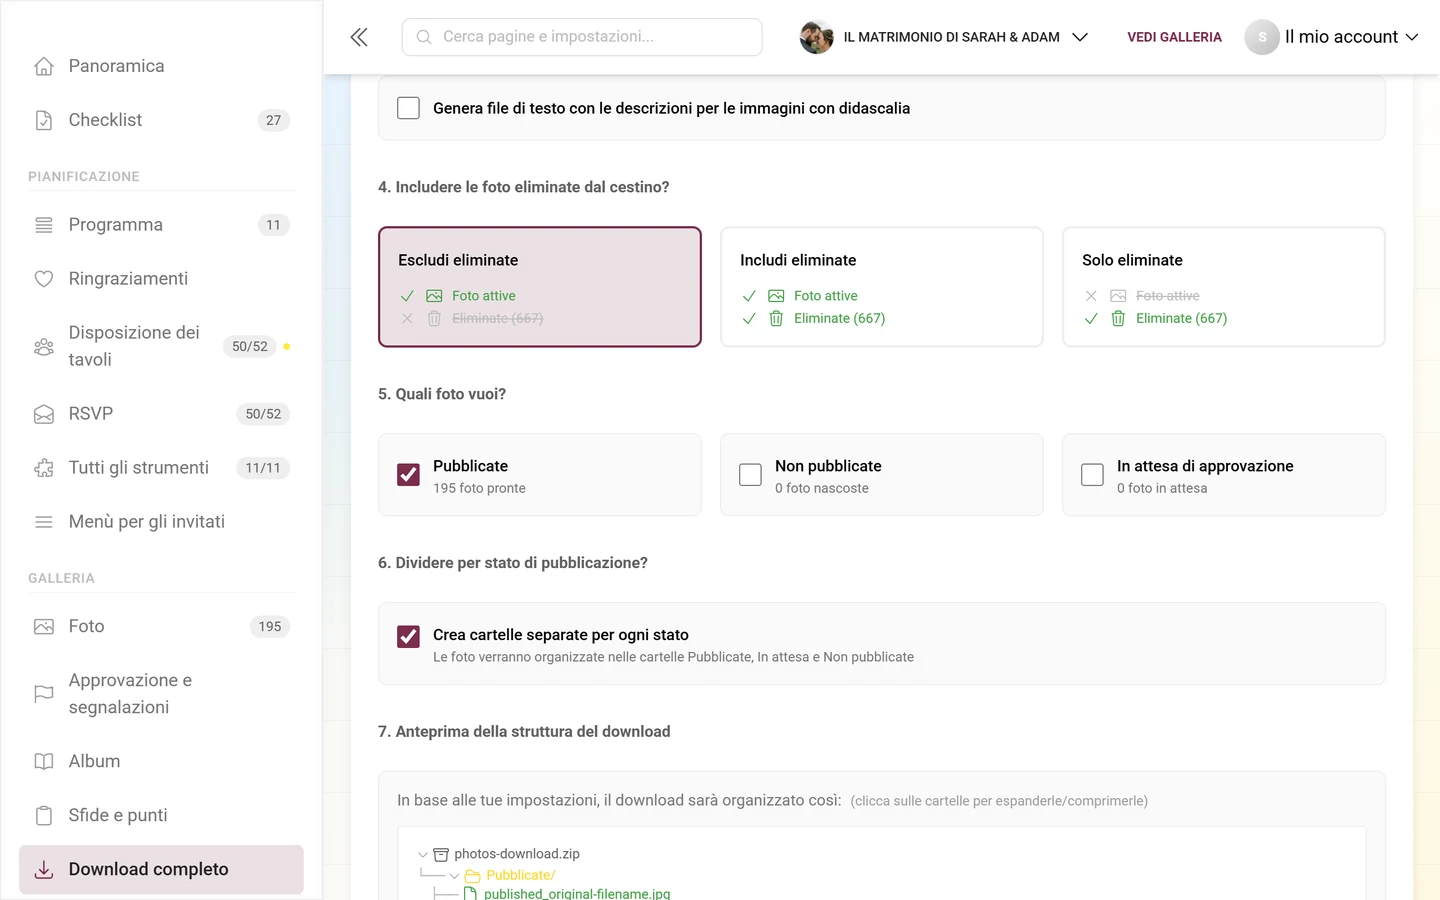
Task: Uncheck the Pubblicate photos checkbox
Action: (408, 475)
